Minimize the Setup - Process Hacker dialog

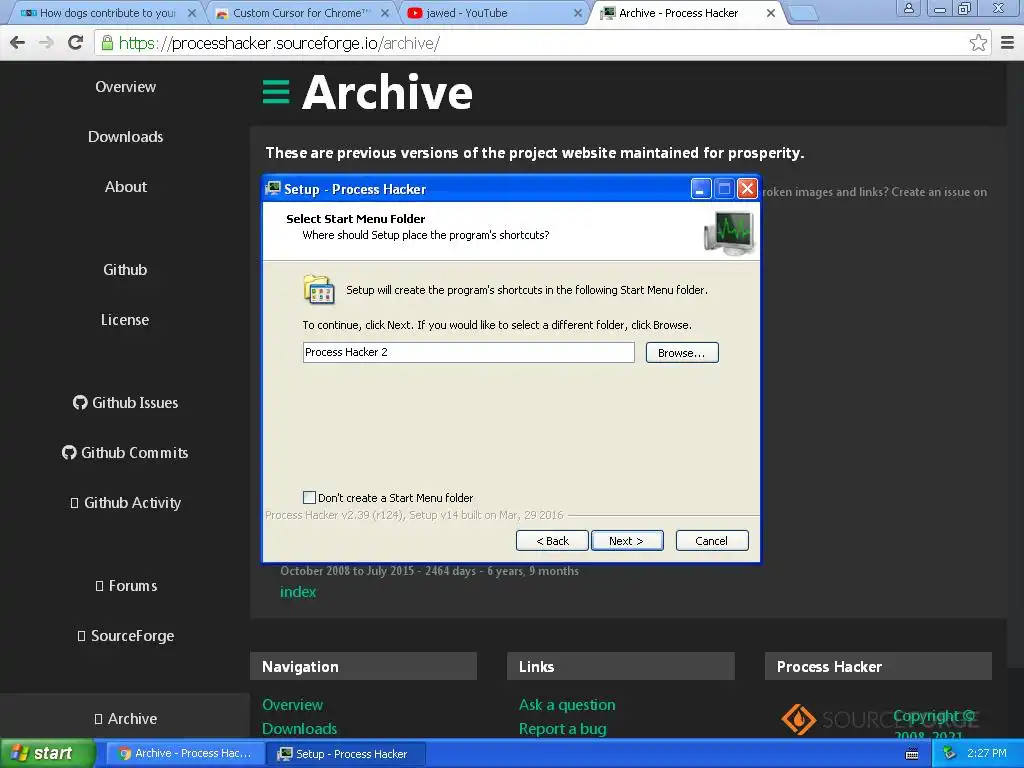[x=701, y=189]
